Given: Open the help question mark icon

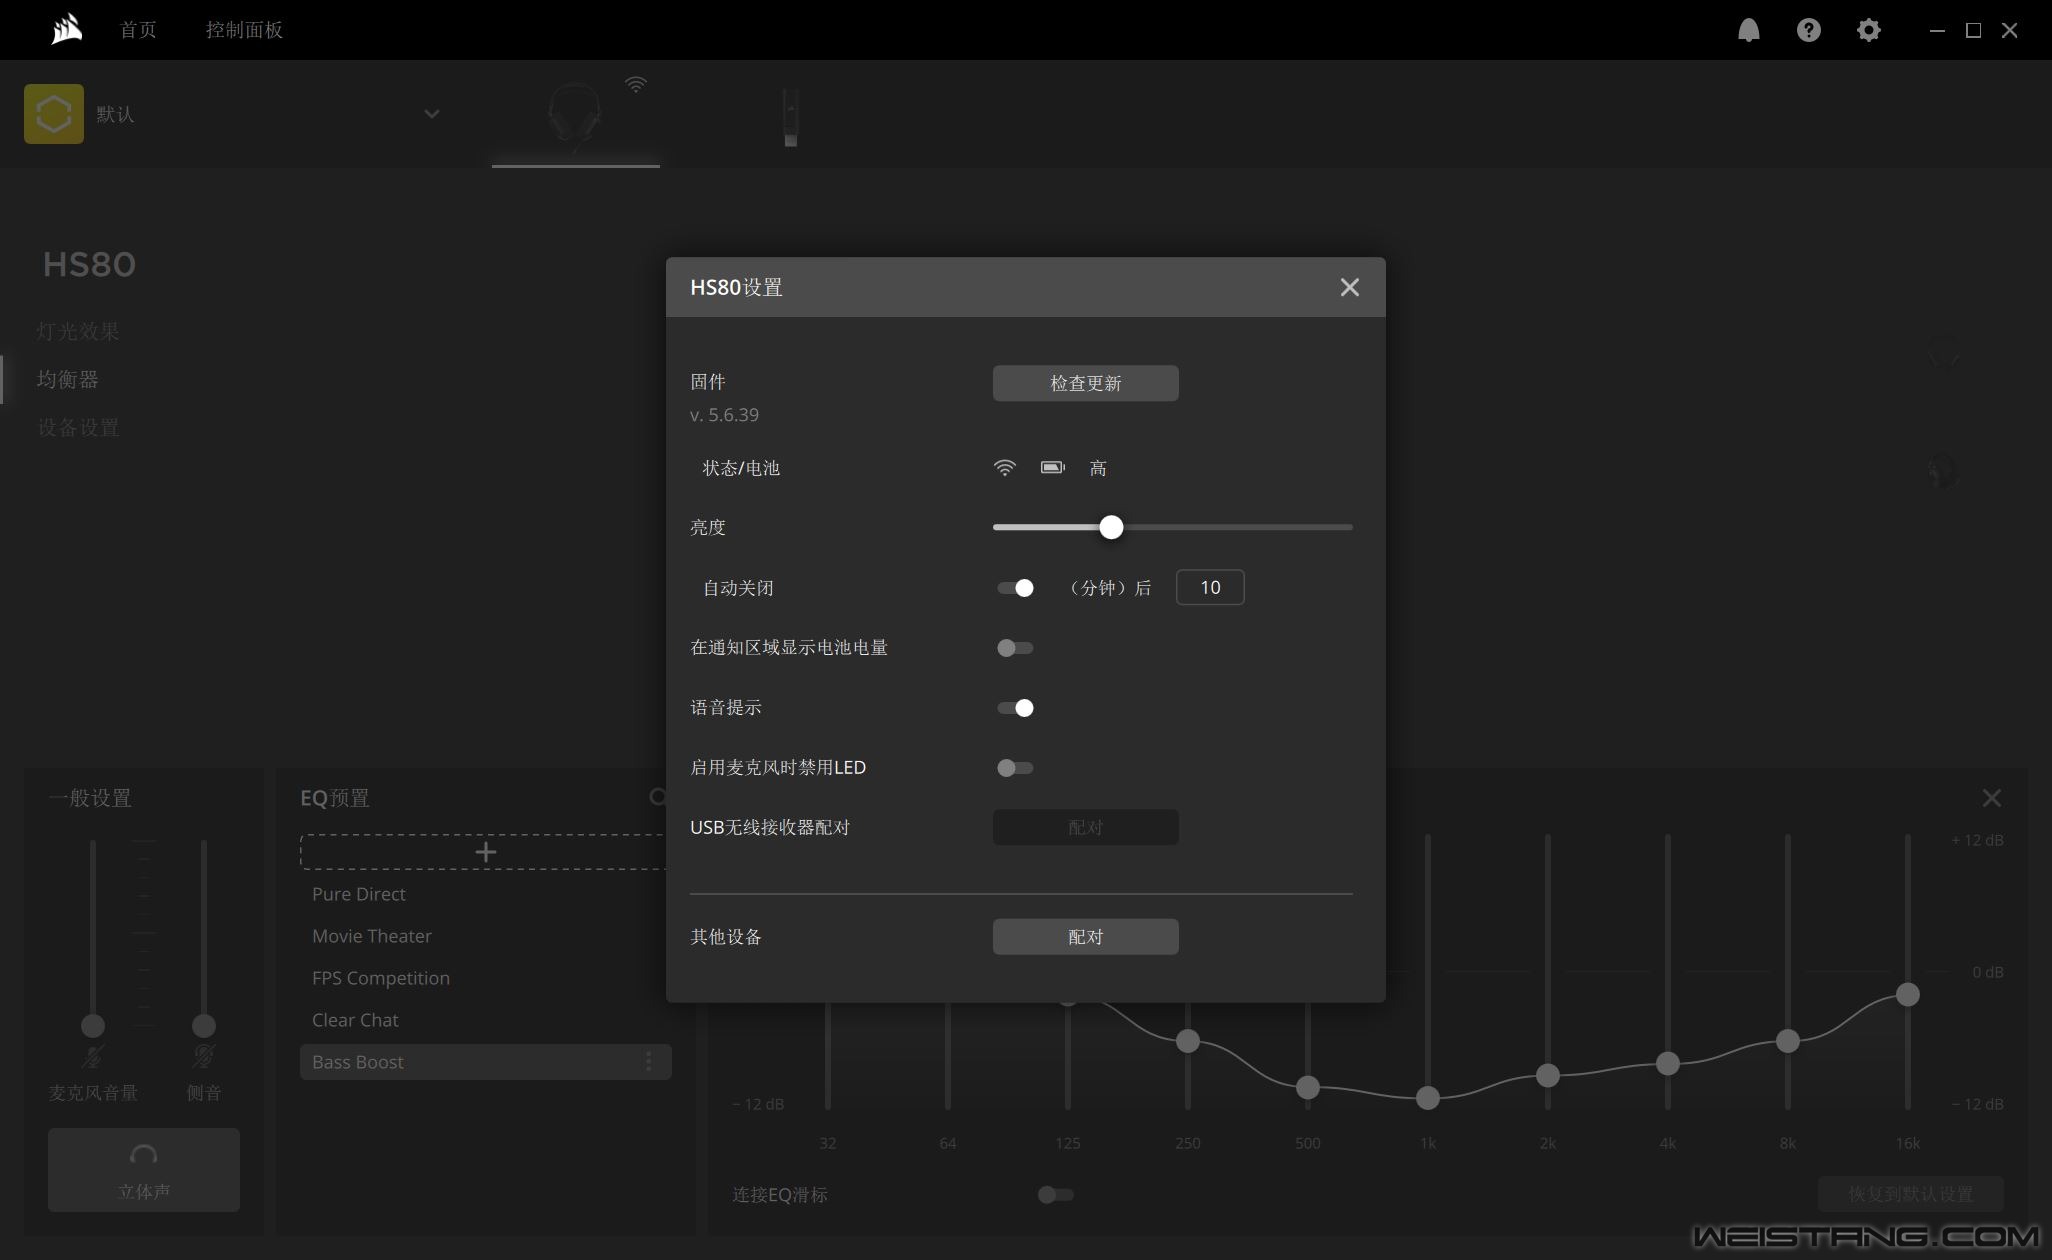Looking at the screenshot, I should 1808,30.
